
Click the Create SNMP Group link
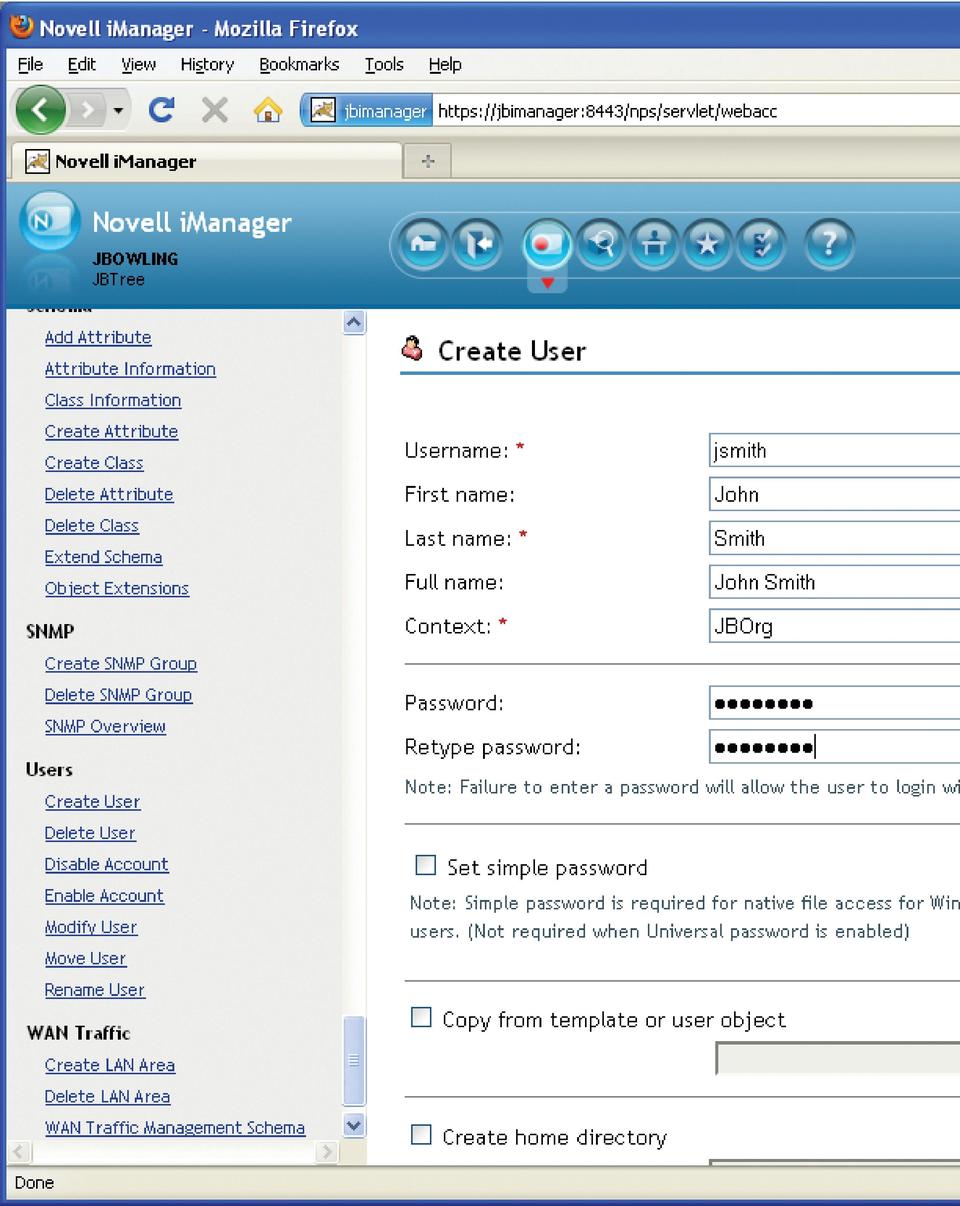tap(120, 663)
